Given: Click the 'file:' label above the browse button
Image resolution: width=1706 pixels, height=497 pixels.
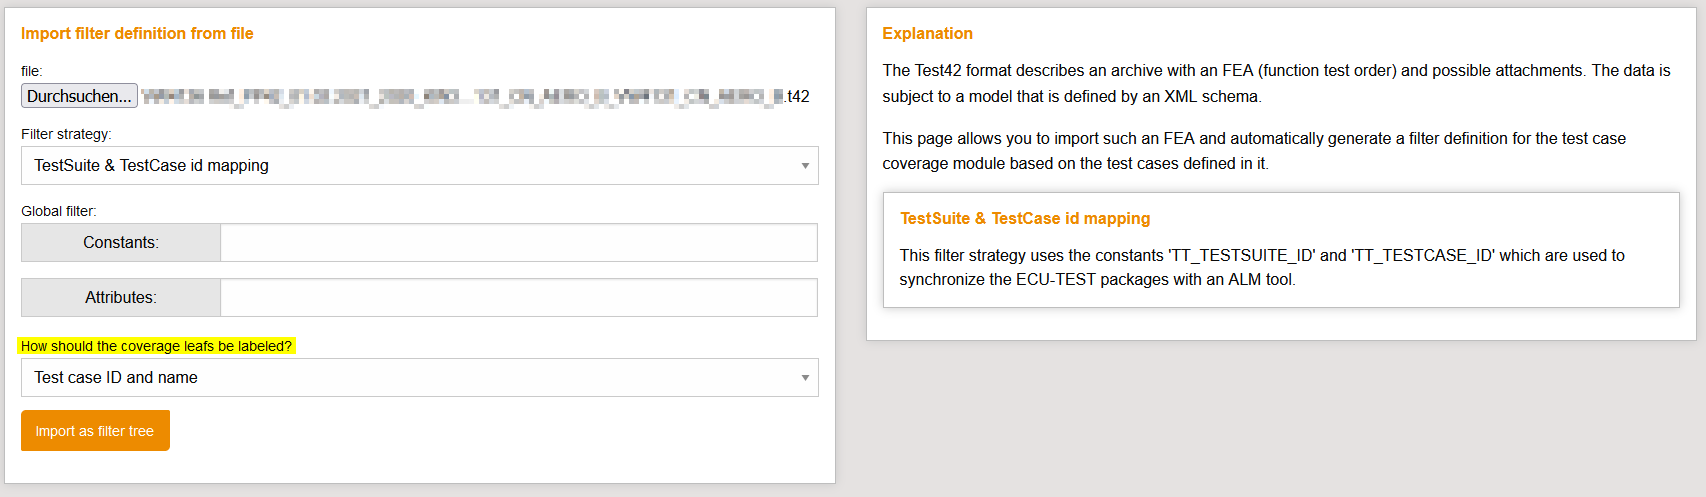Looking at the screenshot, I should (x=32, y=71).
